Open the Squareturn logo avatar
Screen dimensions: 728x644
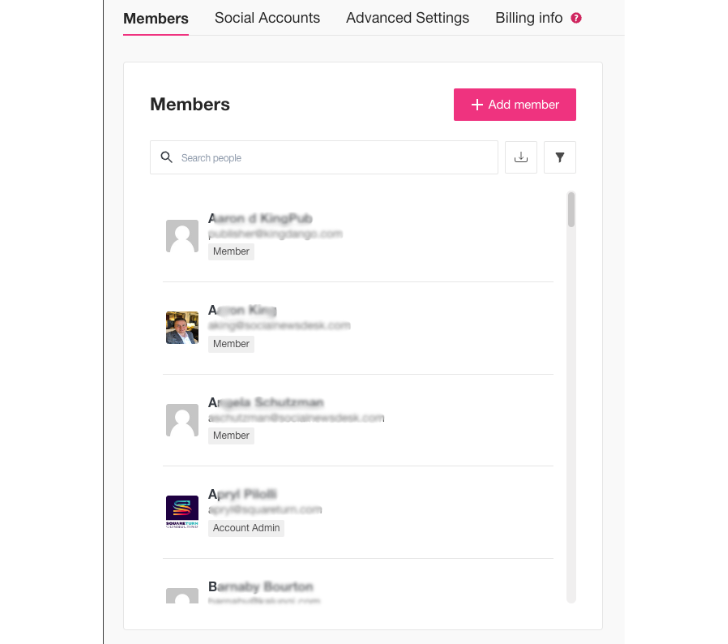(182, 512)
